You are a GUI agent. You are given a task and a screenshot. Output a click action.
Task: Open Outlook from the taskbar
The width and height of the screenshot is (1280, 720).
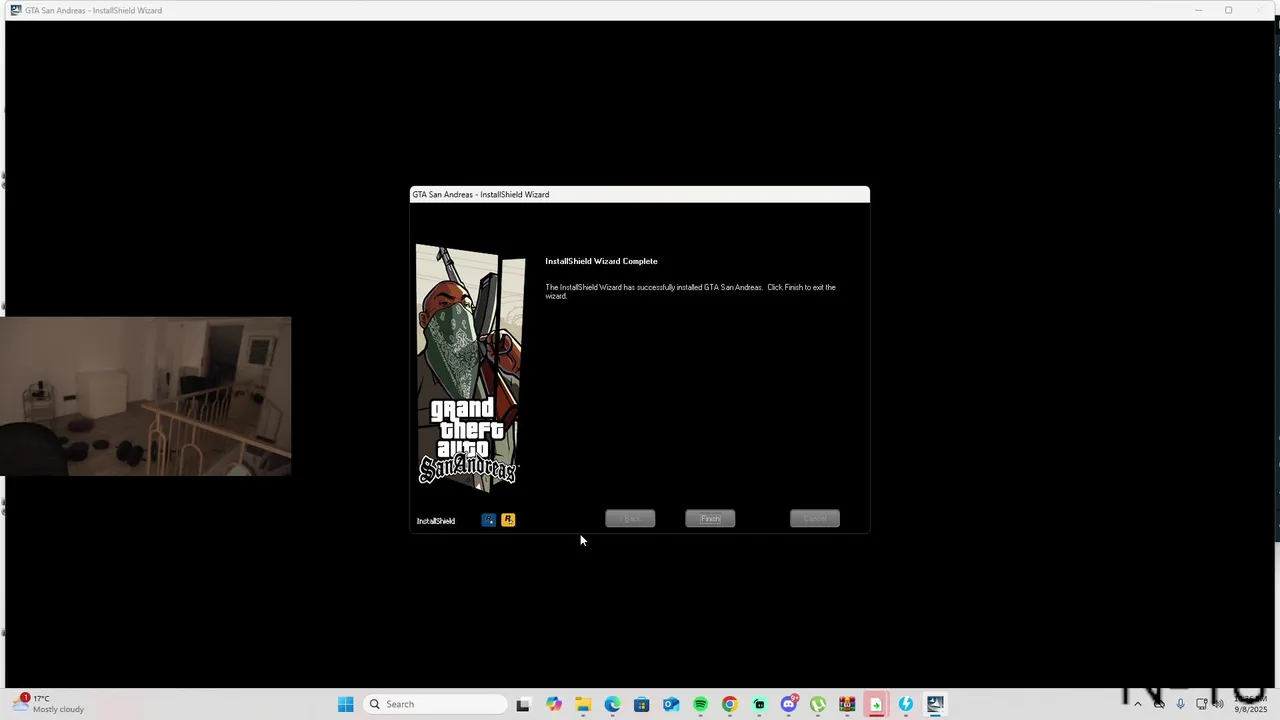point(671,704)
